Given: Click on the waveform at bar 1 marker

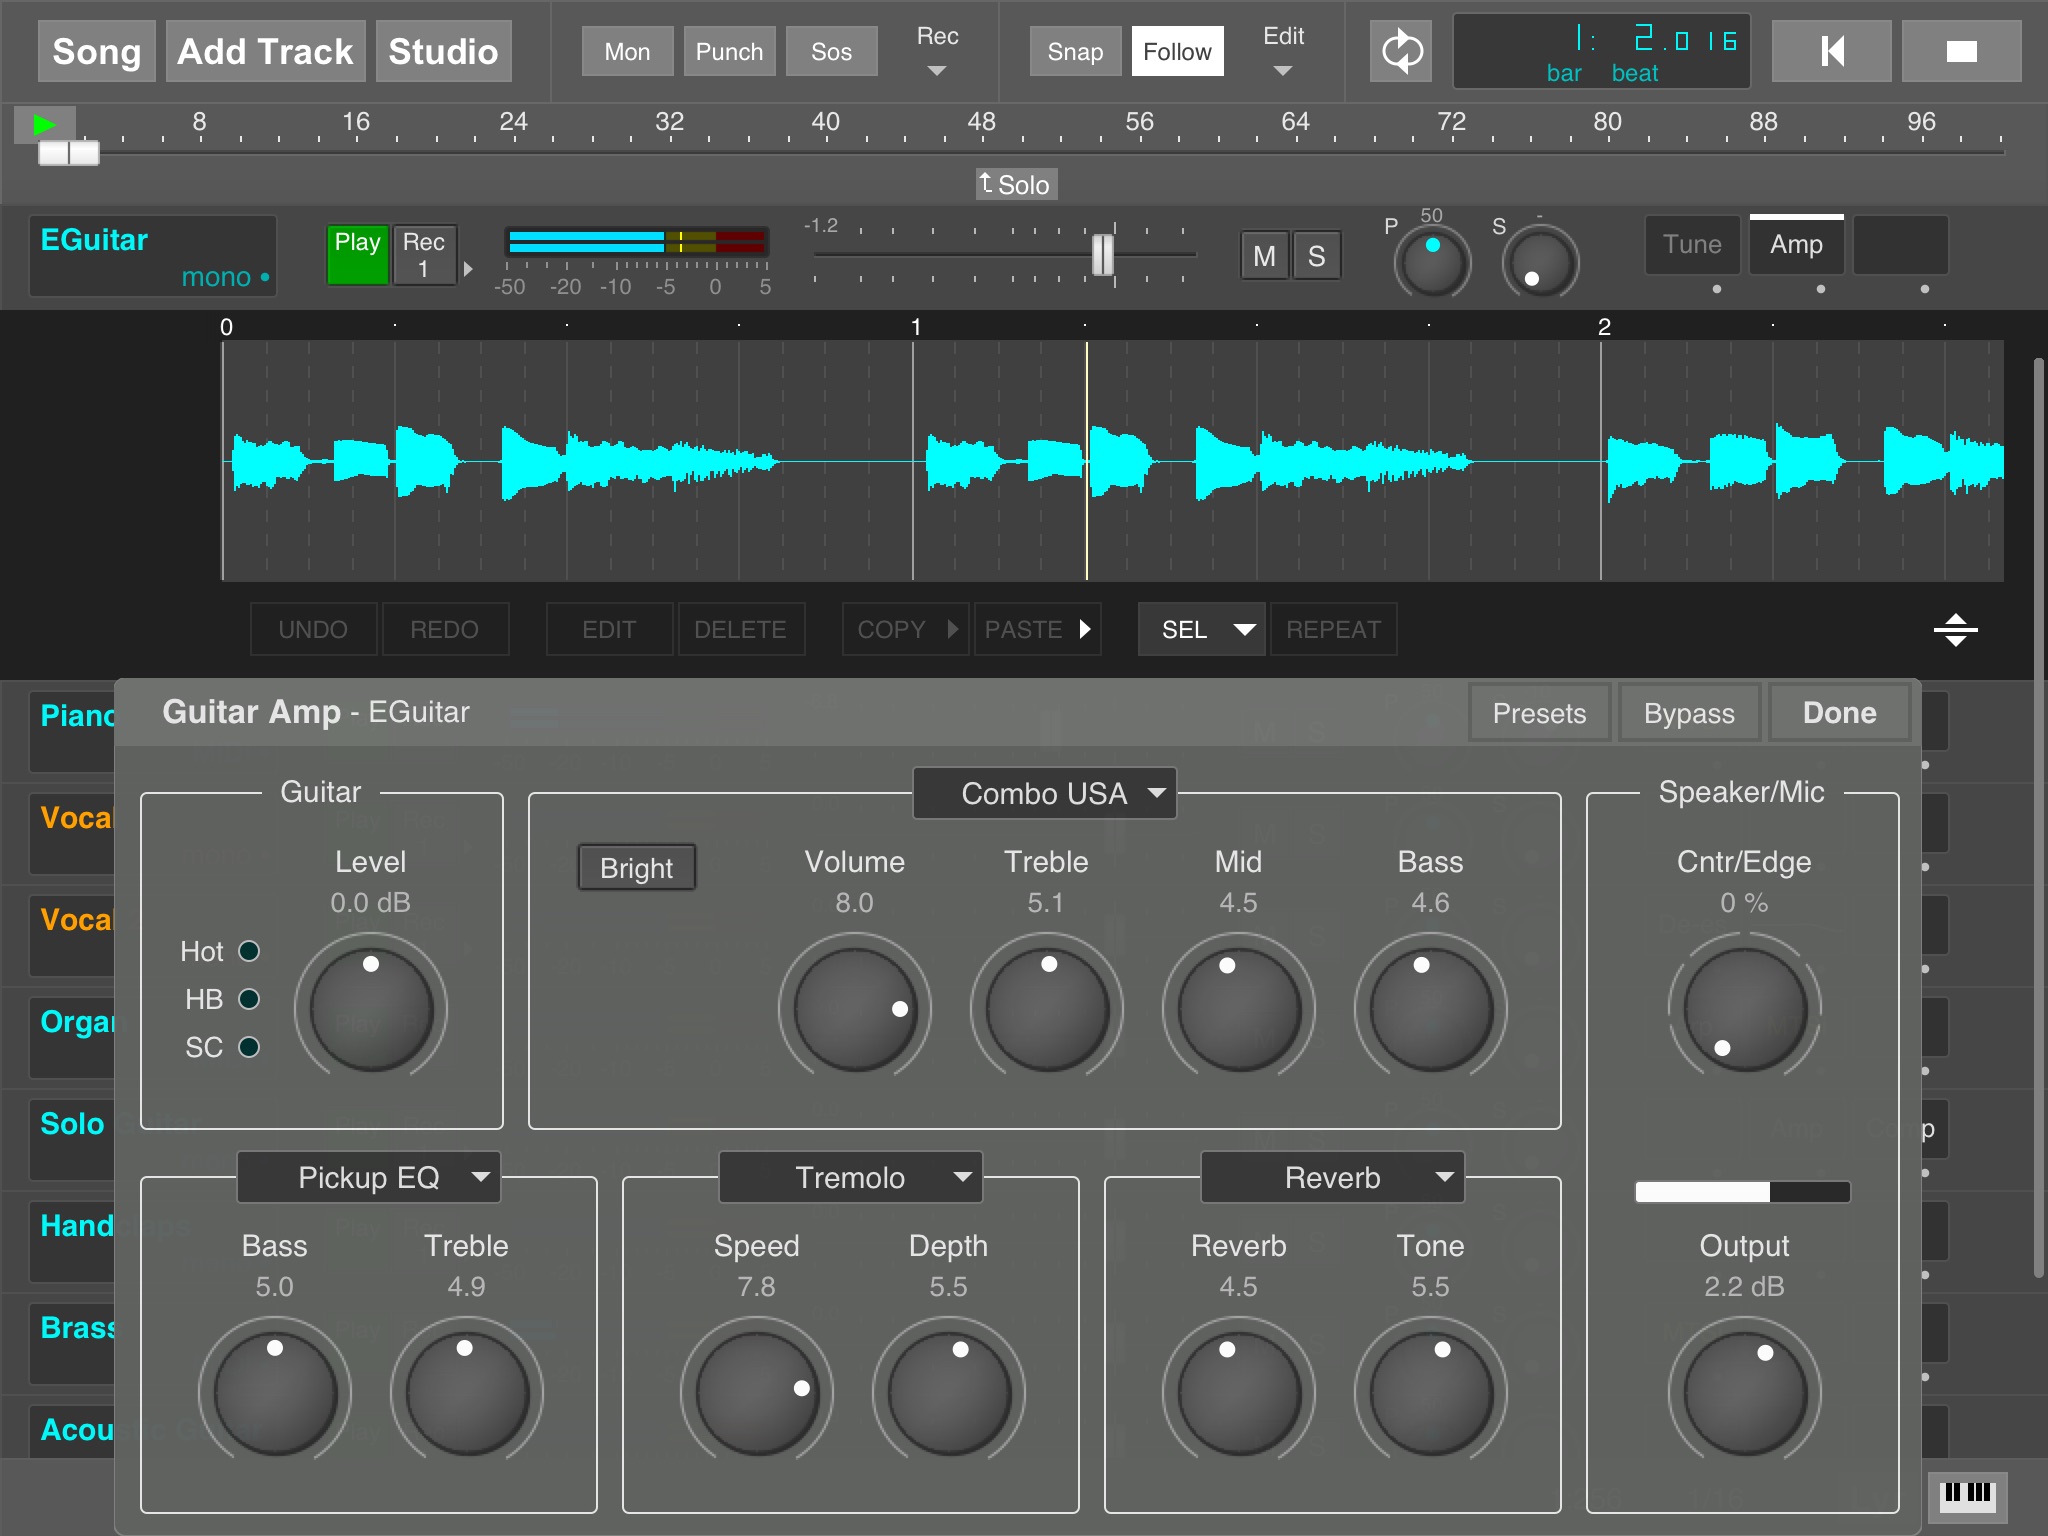Looking at the screenshot, I should click(x=913, y=466).
